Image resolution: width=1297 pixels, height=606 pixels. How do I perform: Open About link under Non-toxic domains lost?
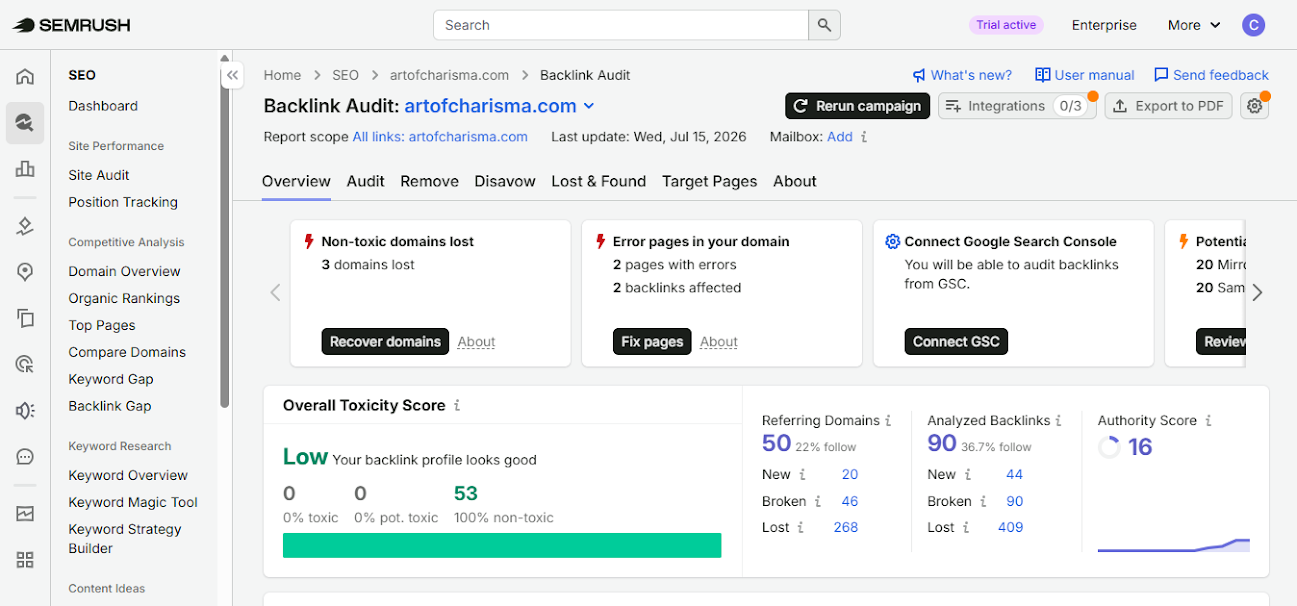point(476,342)
